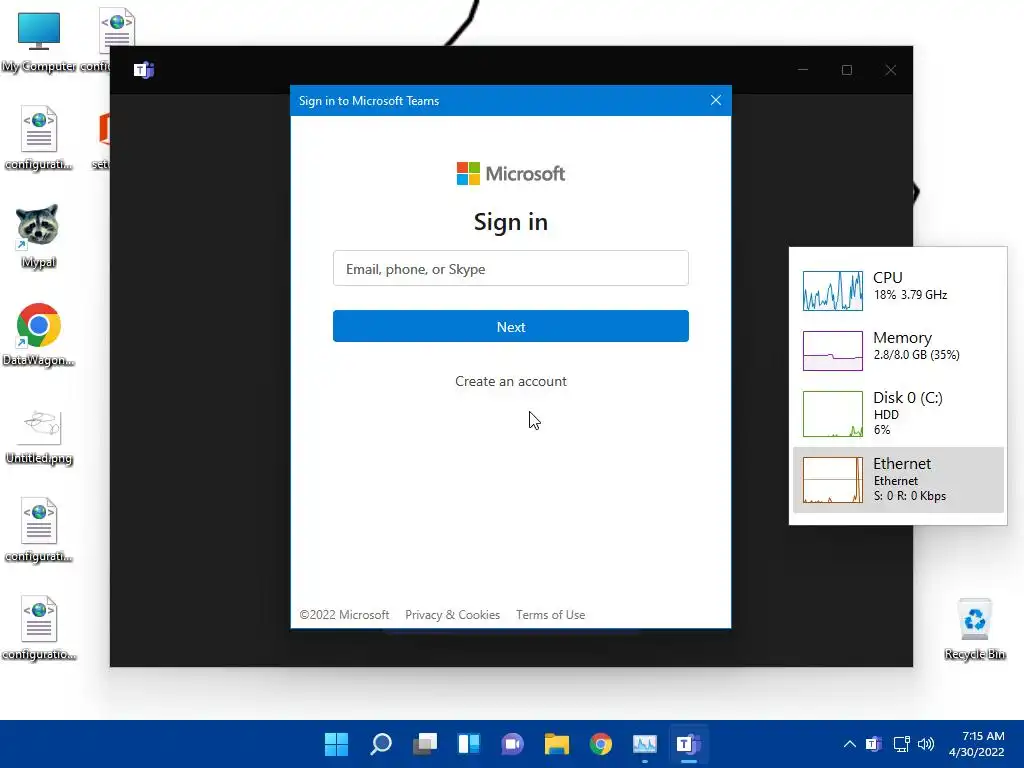Close the Sign in to Microsoft Teams dialog
The height and width of the screenshot is (768, 1024).
coord(716,101)
